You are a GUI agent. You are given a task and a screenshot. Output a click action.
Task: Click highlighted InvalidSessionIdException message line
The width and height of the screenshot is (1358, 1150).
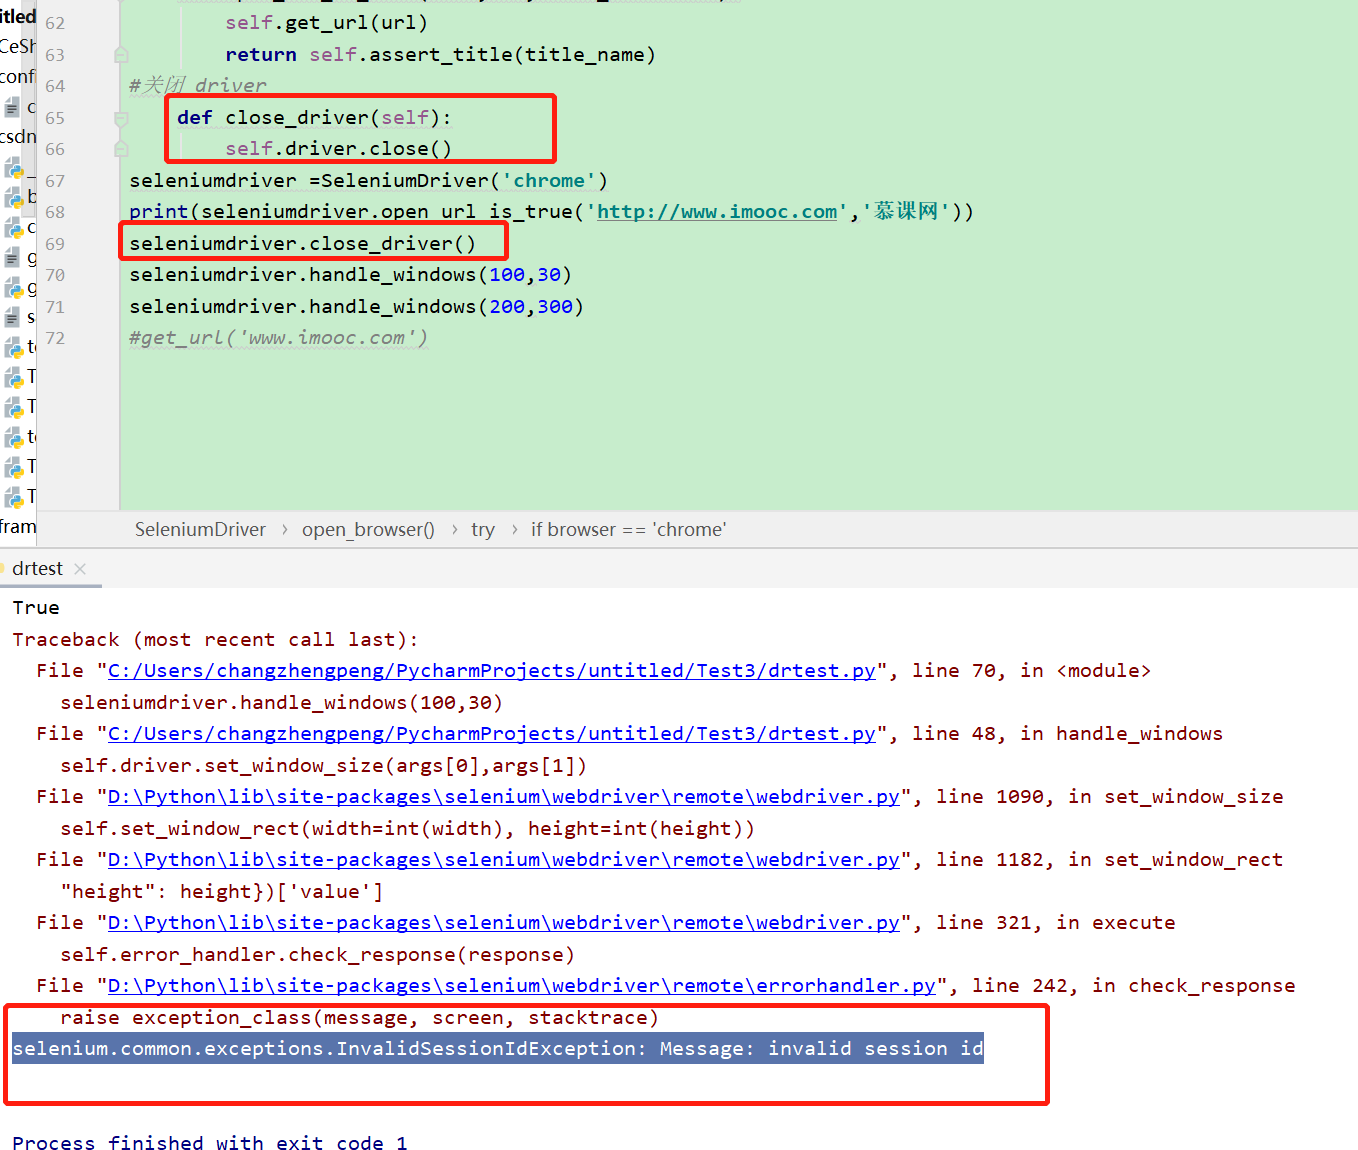[x=498, y=1049]
